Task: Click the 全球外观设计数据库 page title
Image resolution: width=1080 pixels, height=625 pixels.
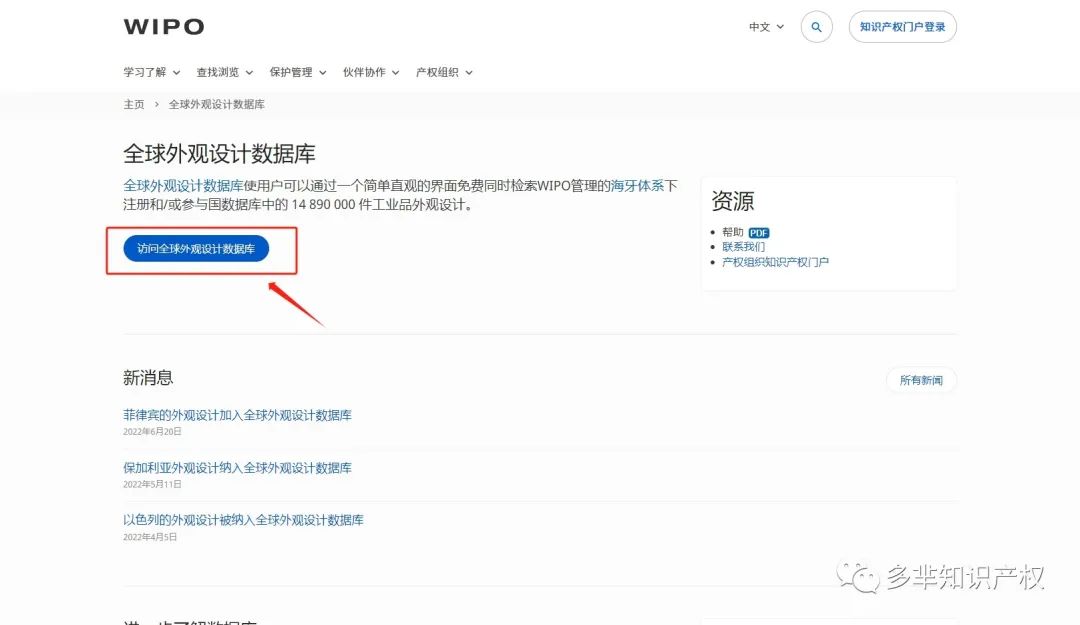Action: click(x=219, y=154)
